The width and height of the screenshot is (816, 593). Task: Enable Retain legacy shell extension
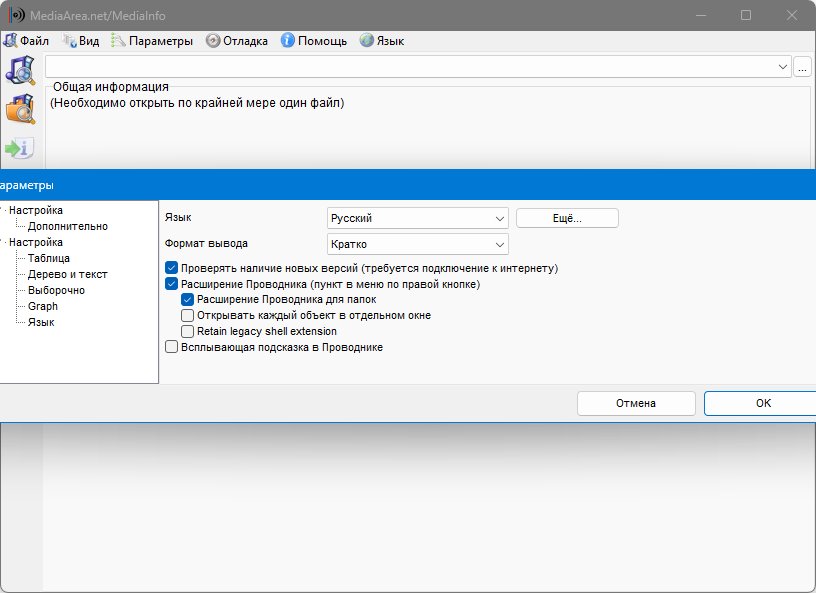187,331
